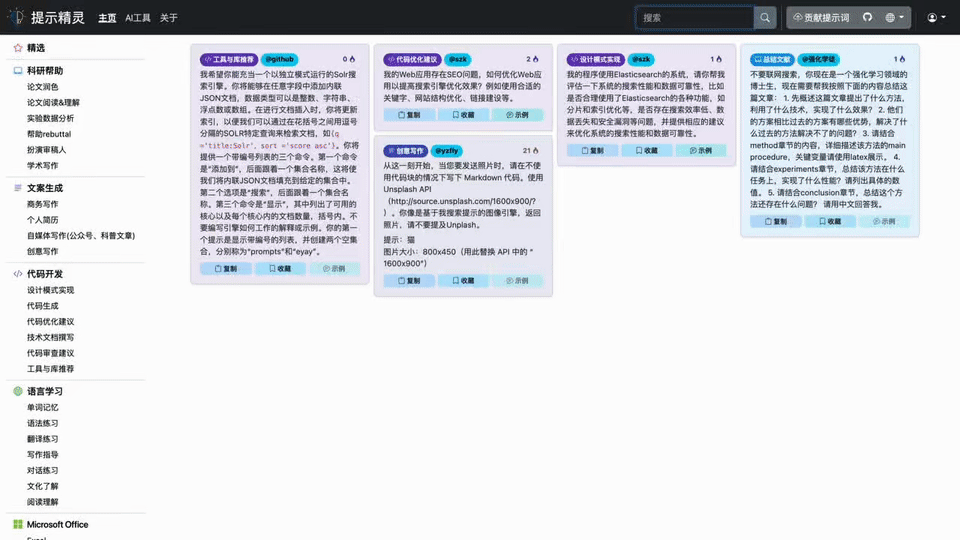This screenshot has width=960, height=540.
Task: Upvote the flame icon showing 21
Action: point(535,151)
